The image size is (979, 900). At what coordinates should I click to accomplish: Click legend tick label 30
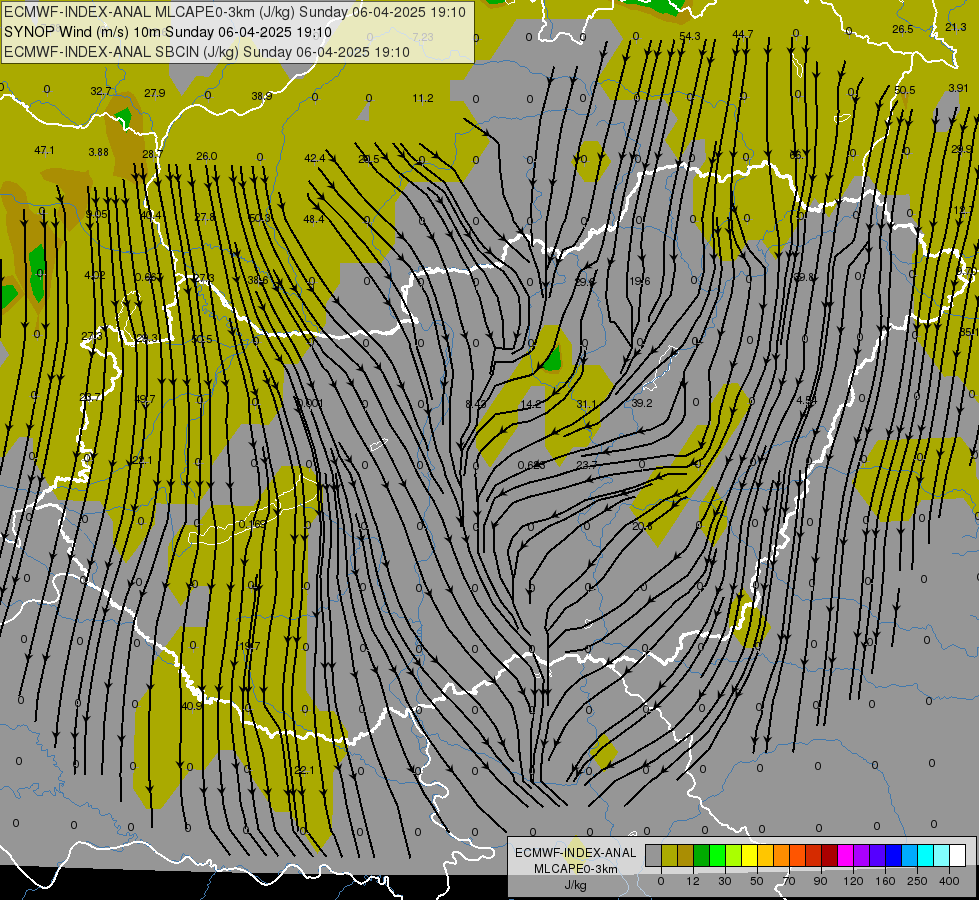724,881
